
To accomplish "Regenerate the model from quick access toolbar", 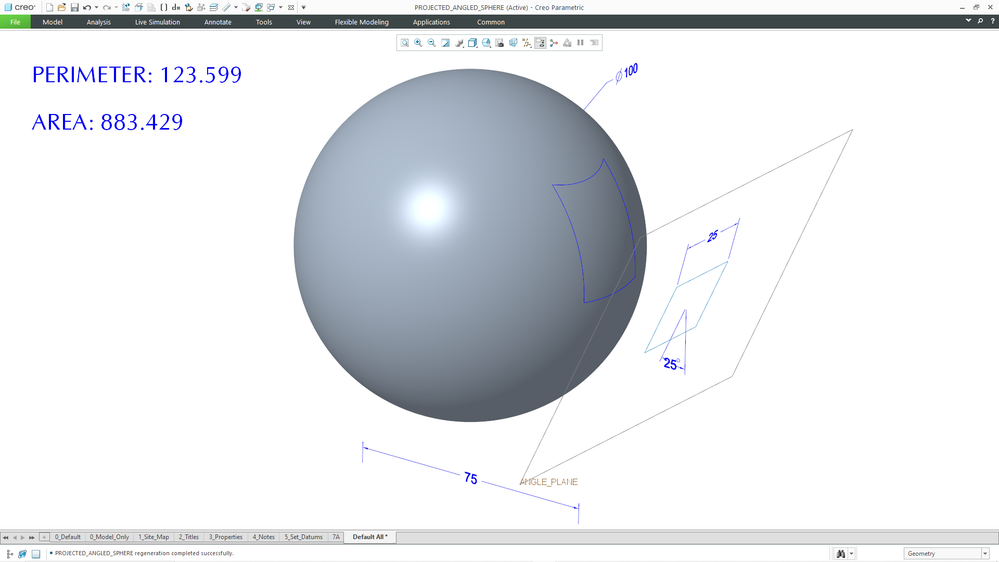I will coord(126,8).
